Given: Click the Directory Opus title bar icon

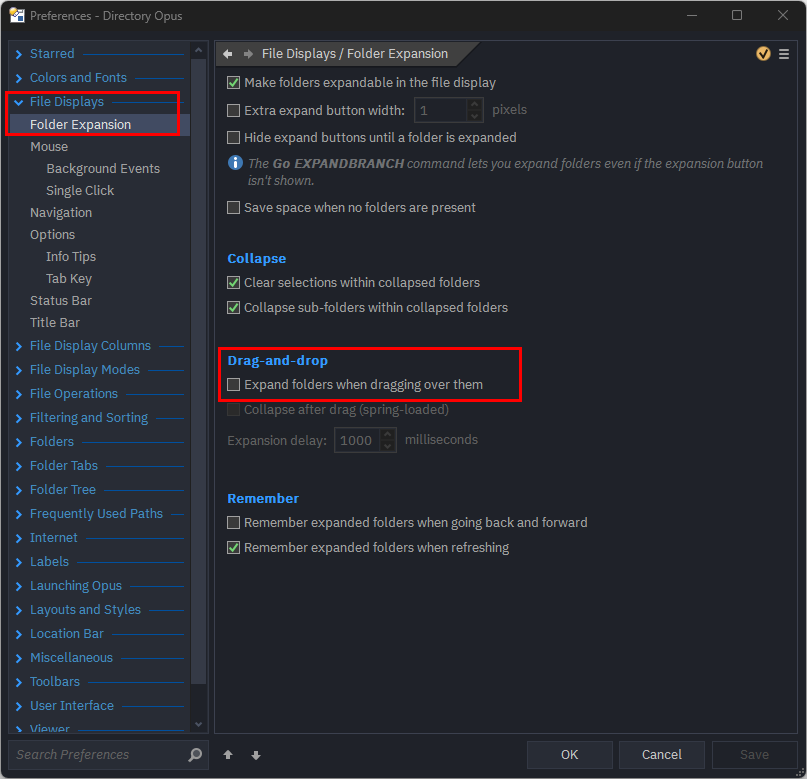Looking at the screenshot, I should click(x=17, y=15).
